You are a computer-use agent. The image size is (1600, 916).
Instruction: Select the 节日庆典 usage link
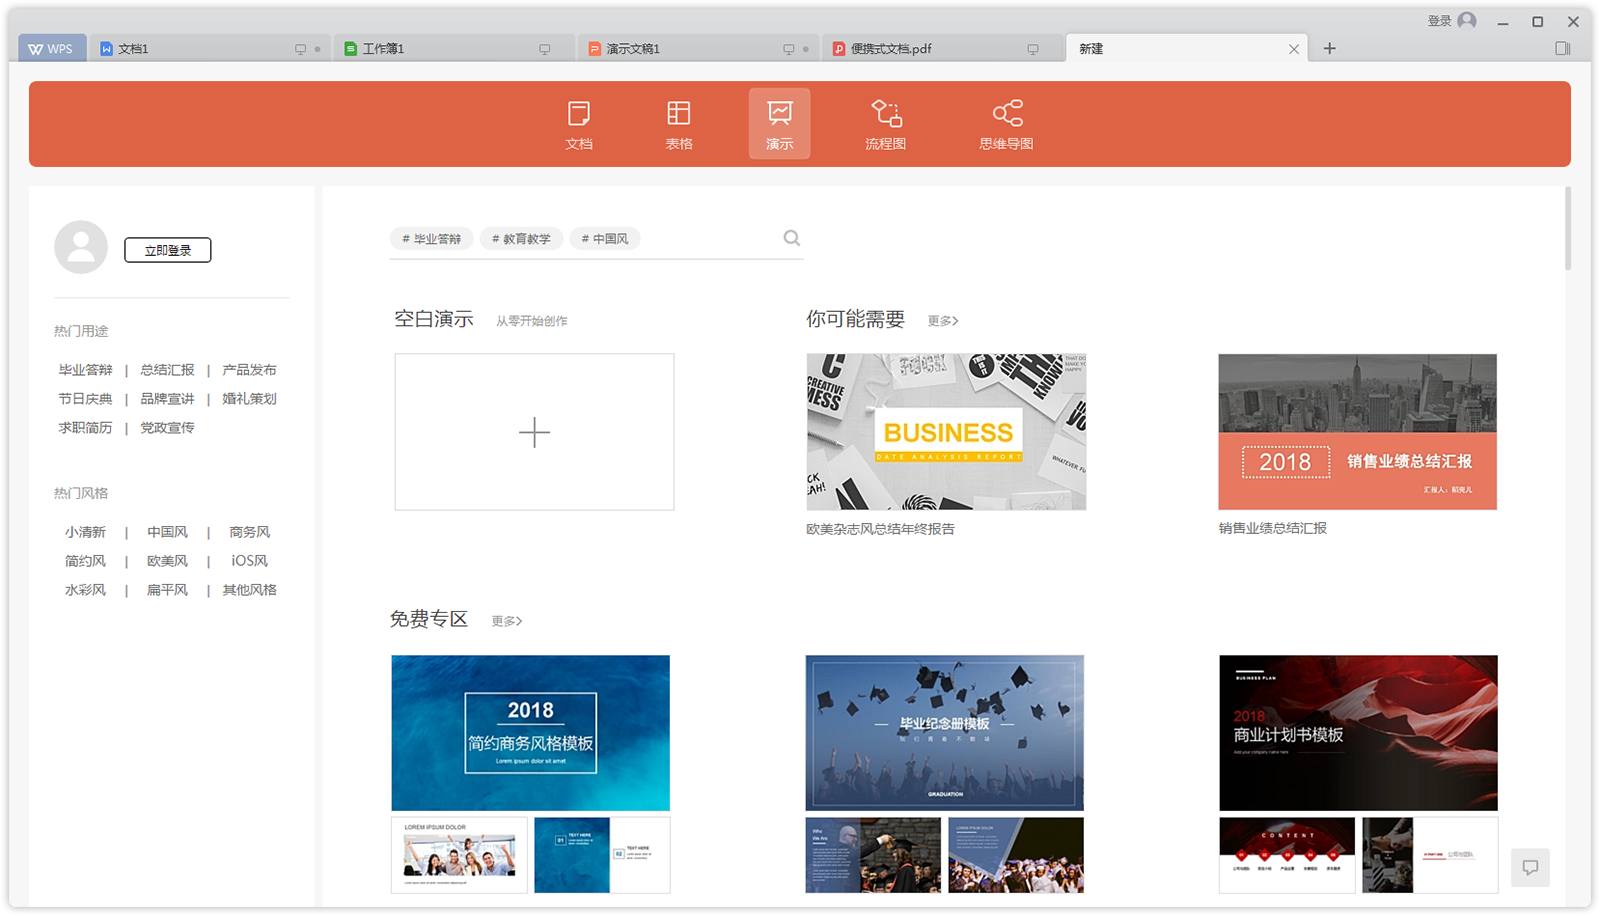point(85,399)
